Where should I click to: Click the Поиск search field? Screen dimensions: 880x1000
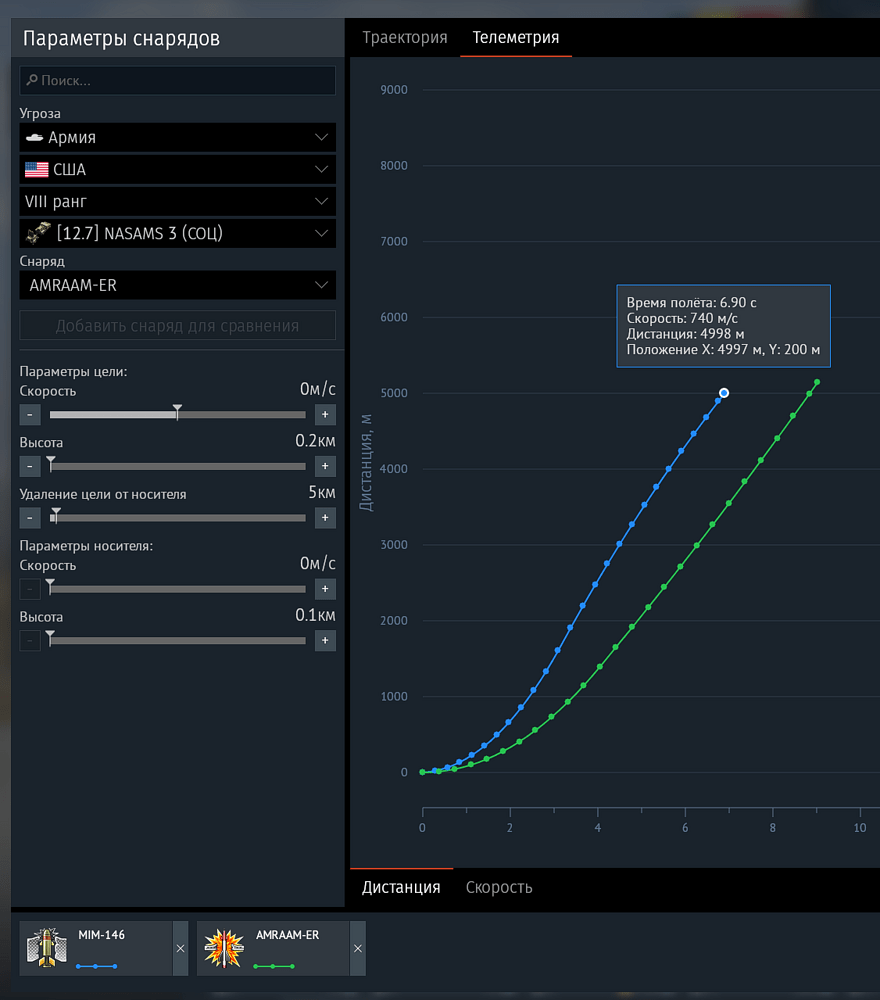click(x=178, y=80)
